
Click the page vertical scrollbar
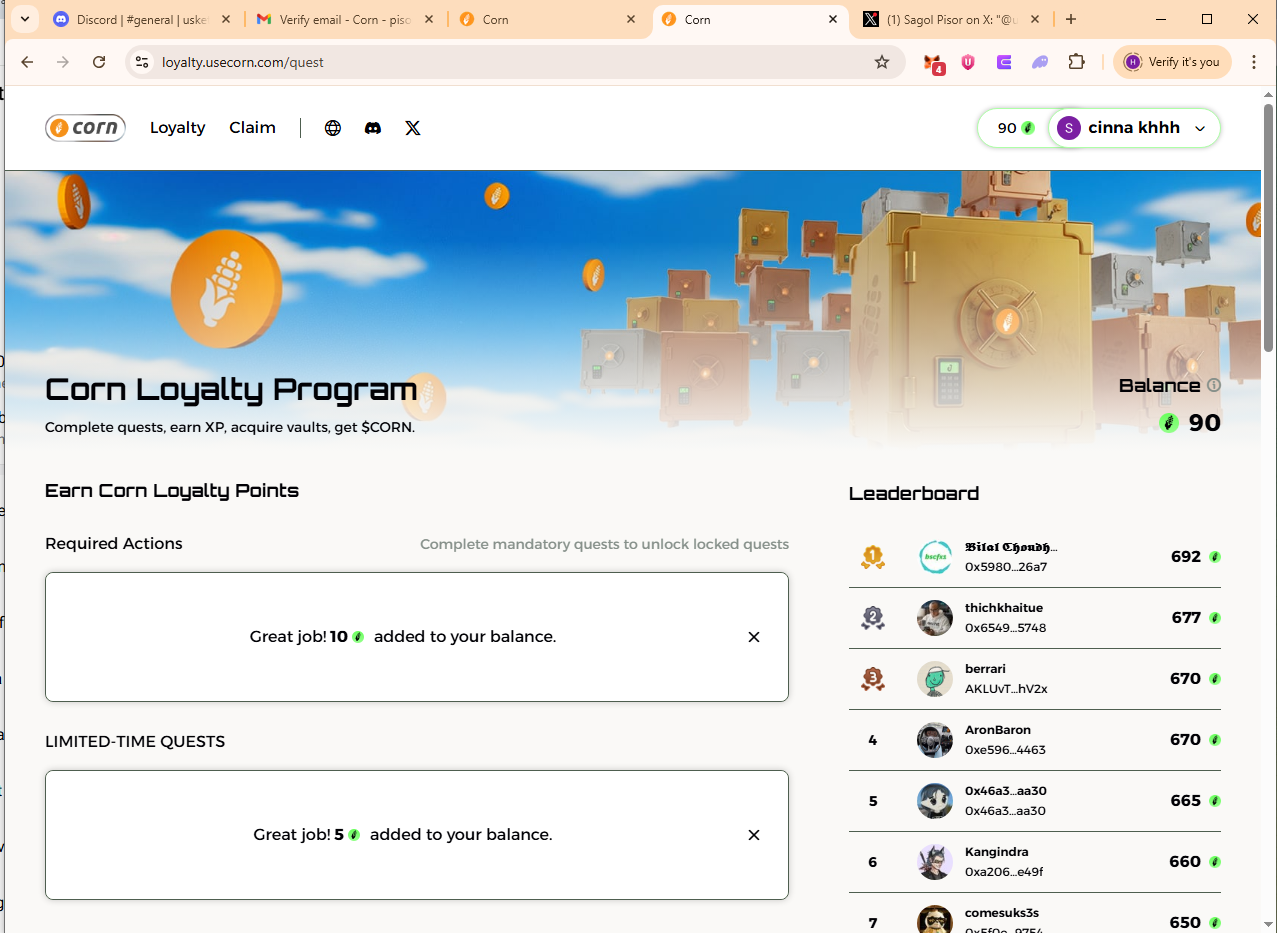click(x=1268, y=226)
